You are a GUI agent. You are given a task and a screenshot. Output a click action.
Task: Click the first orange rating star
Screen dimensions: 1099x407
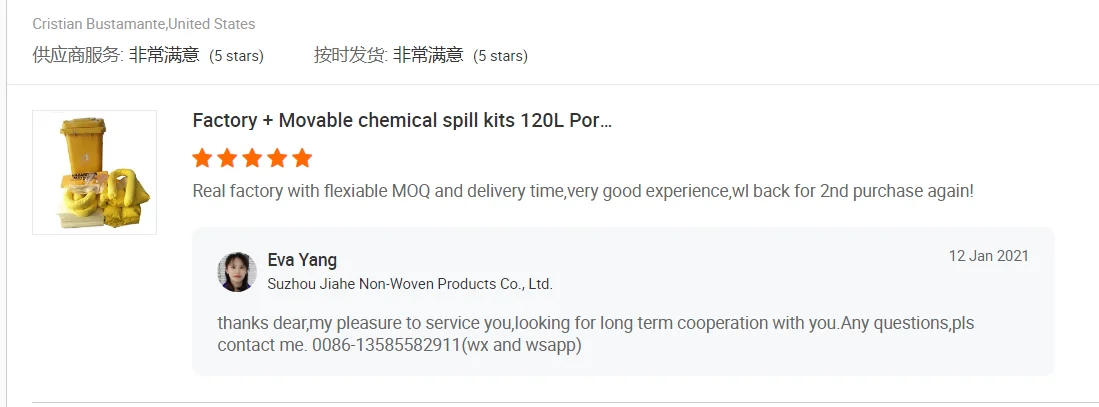tap(202, 158)
